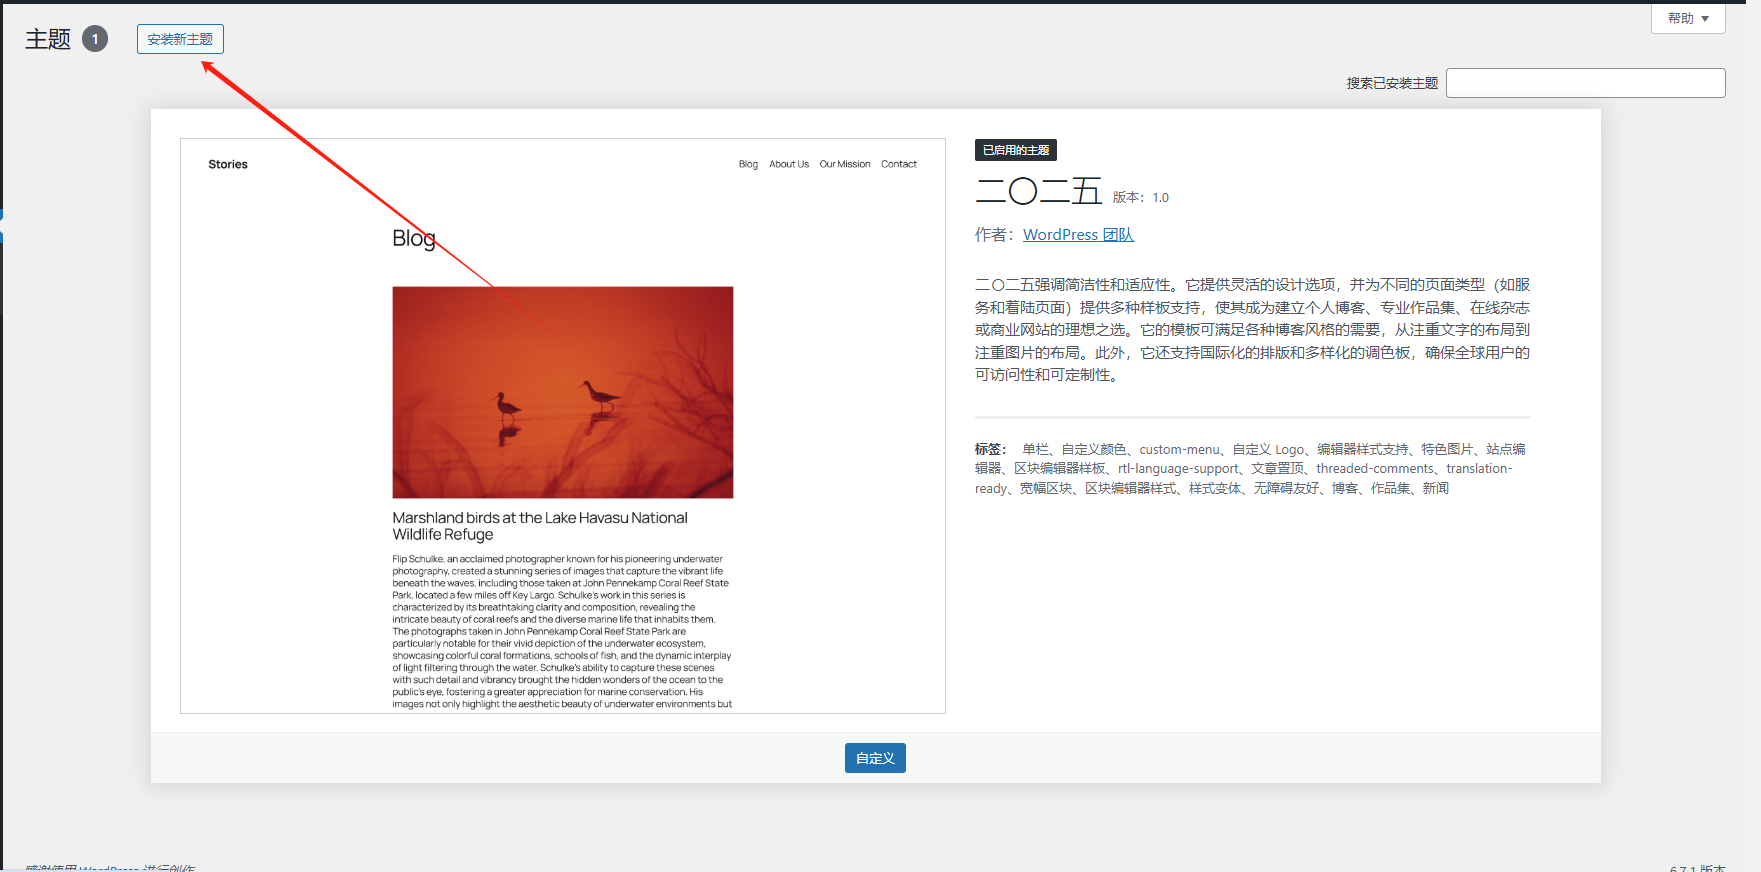Image resolution: width=1761 pixels, height=872 pixels.
Task: Click the 搜索已安装主题 label
Action: click(x=1392, y=83)
